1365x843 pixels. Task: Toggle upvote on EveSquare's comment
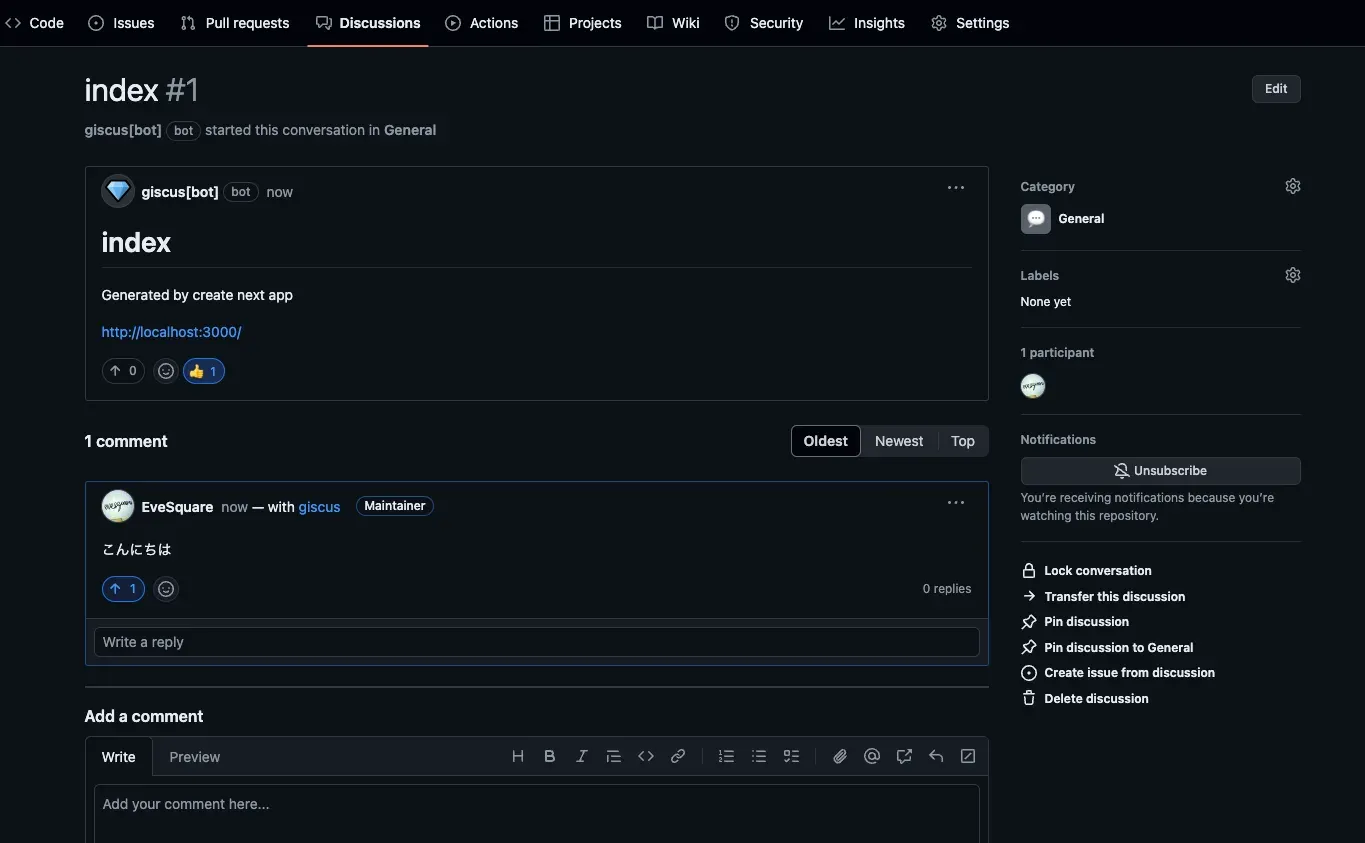tap(123, 589)
